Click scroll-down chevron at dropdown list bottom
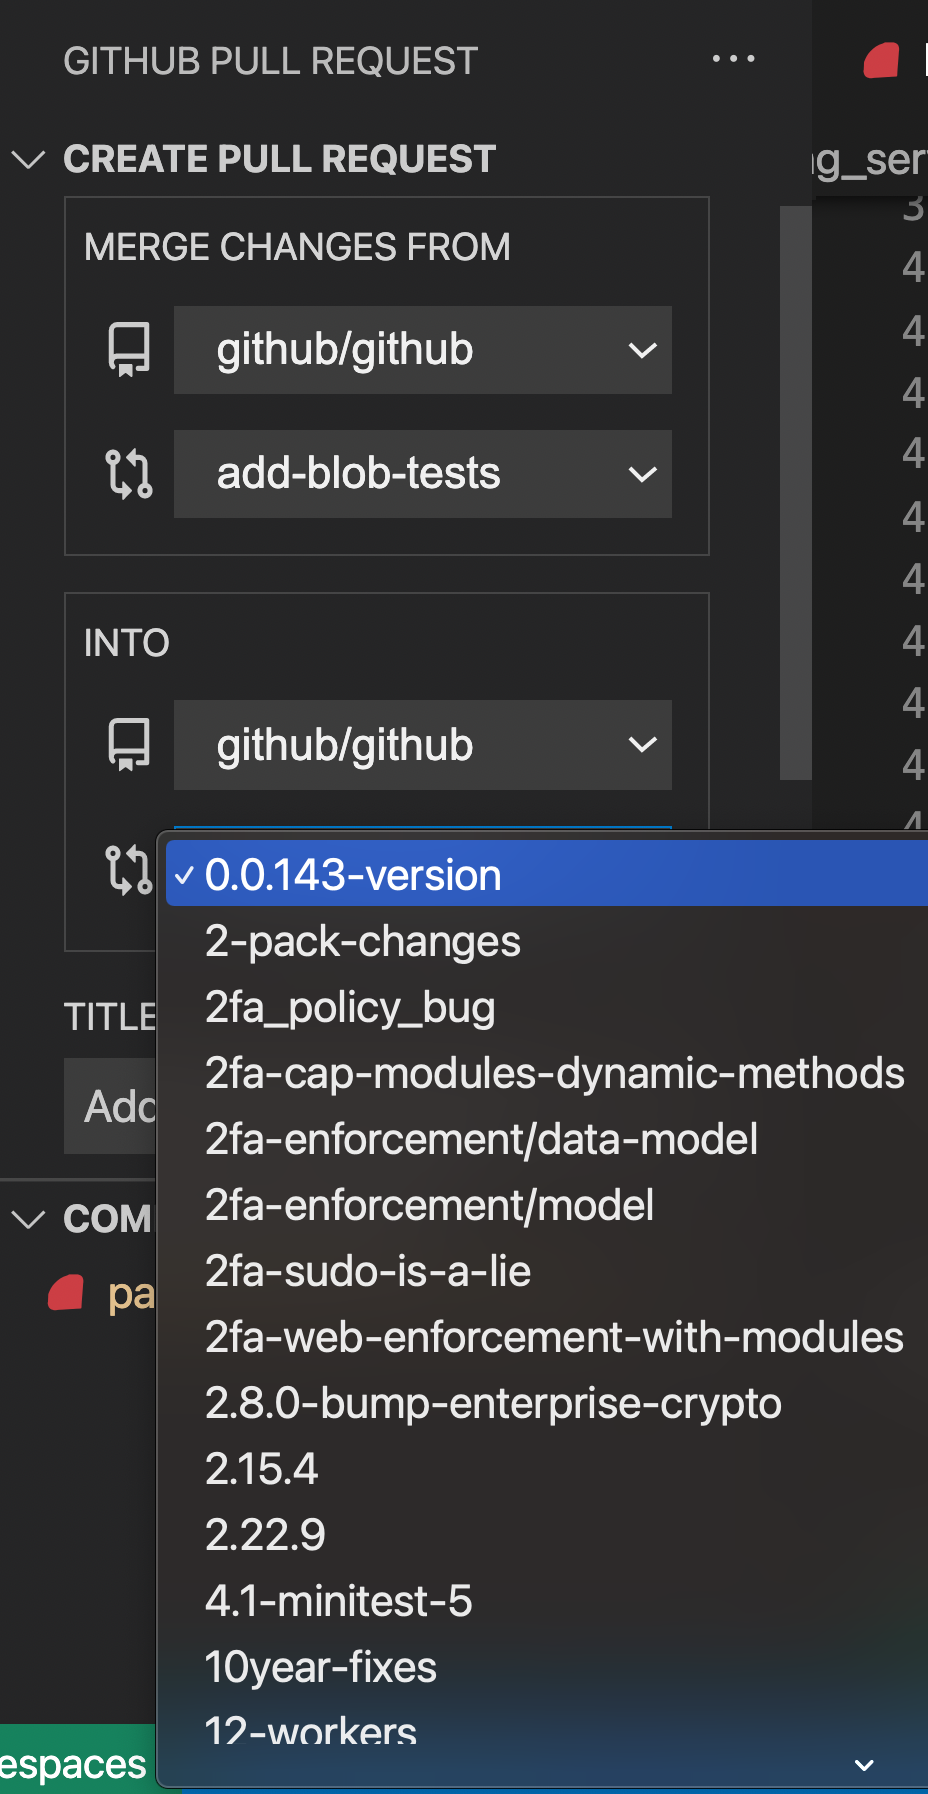Screen dimensions: 928x1794 pyautogui.click(x=864, y=1766)
